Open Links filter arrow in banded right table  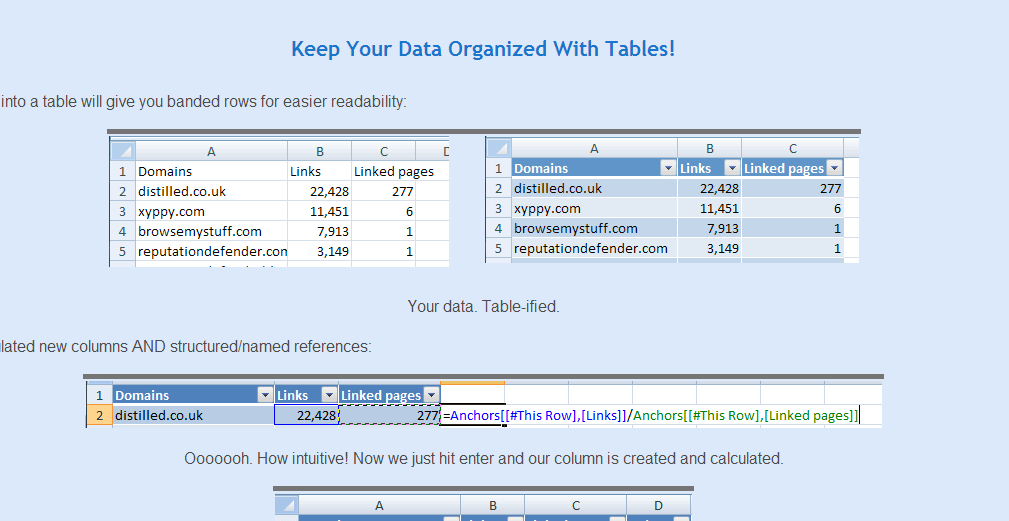(x=732, y=168)
